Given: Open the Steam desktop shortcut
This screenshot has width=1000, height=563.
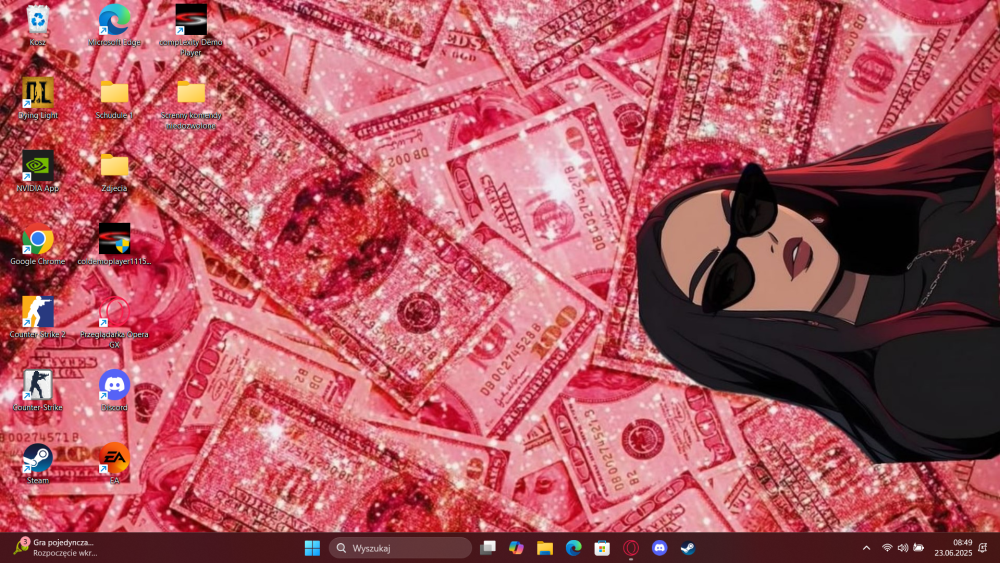Looking at the screenshot, I should tap(38, 464).
